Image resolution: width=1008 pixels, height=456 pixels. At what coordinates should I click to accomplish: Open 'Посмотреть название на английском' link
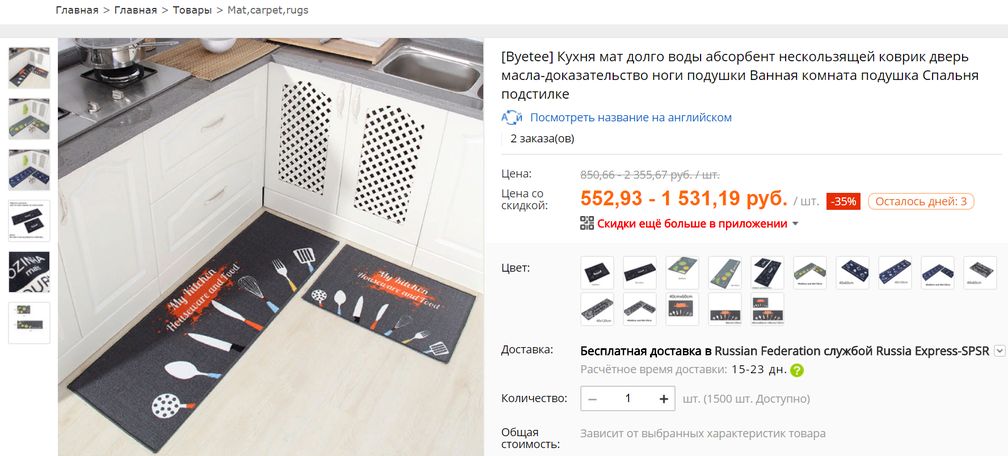coord(631,118)
